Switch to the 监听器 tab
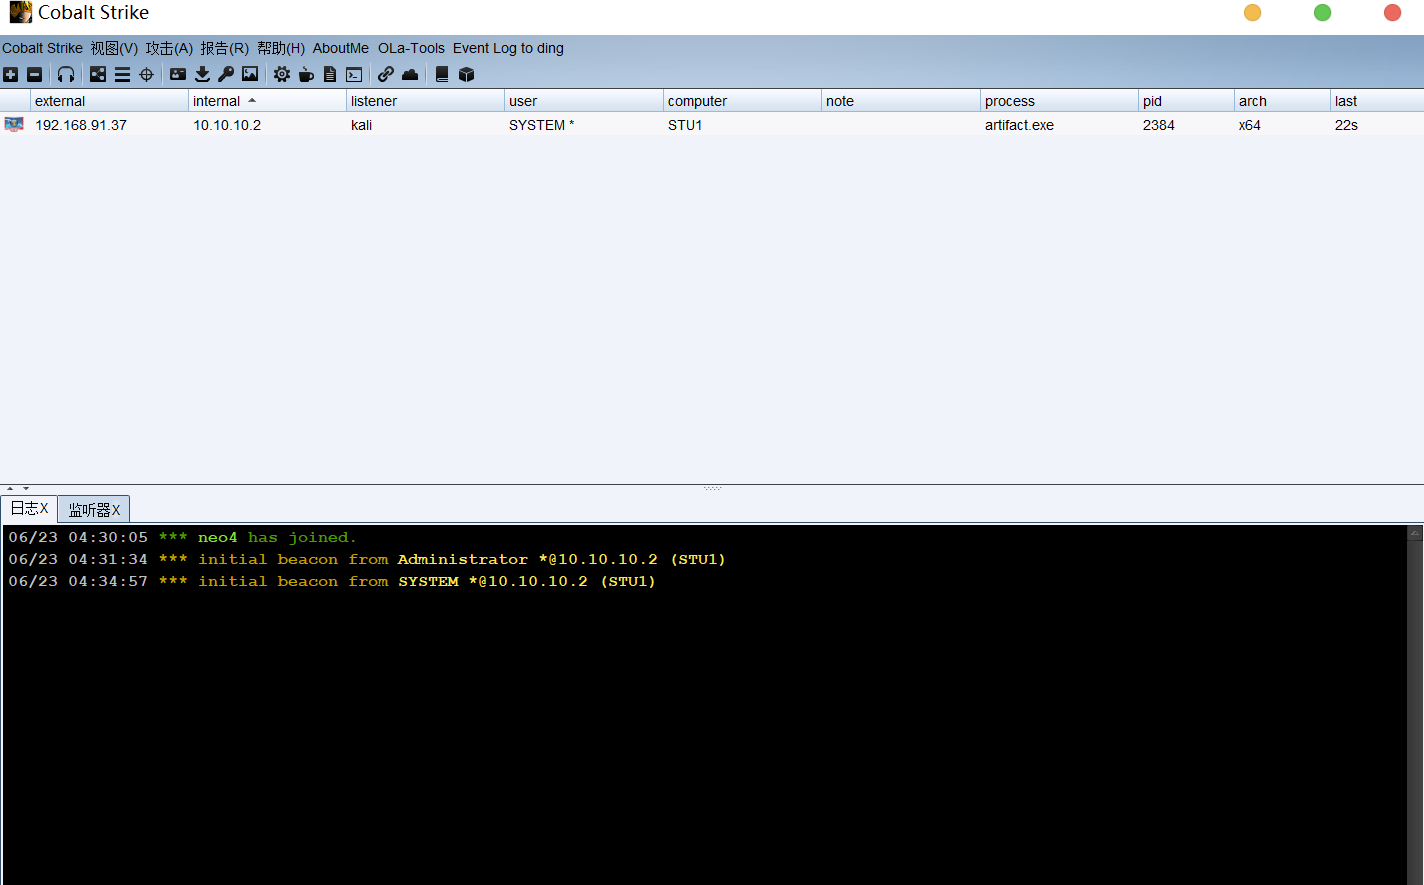The width and height of the screenshot is (1424, 885). click(94, 509)
